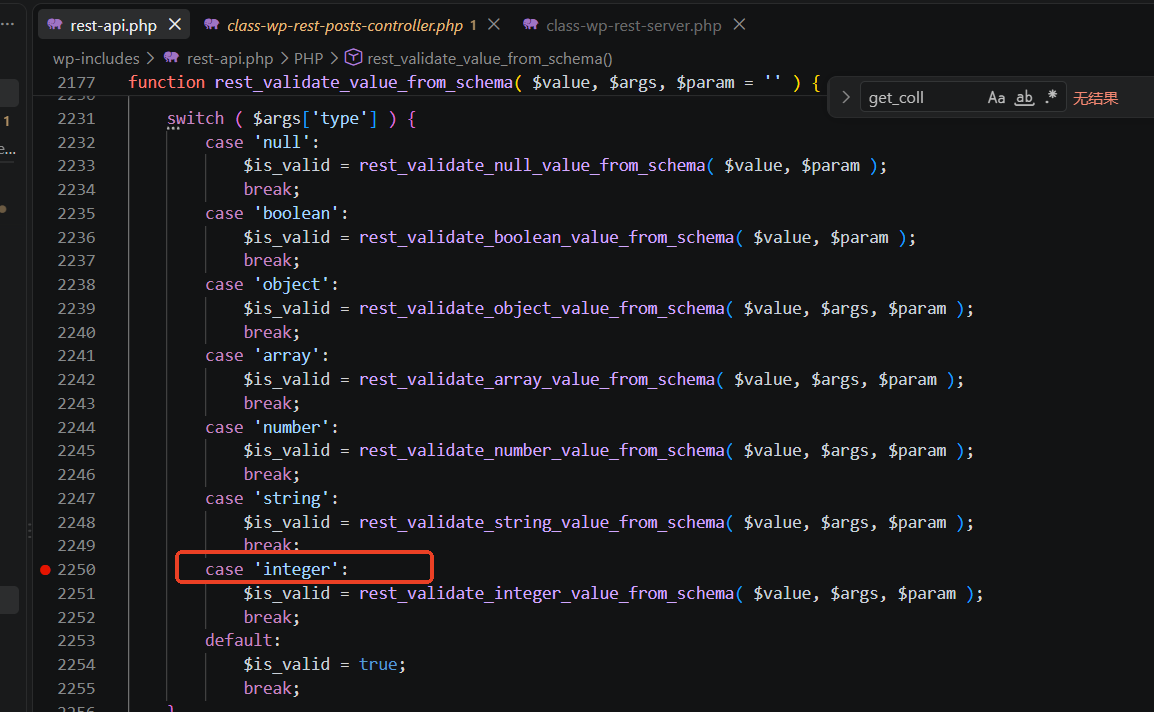This screenshot has height=712, width=1154.
Task: Select PHP segment in the breadcrumb
Action: pyautogui.click(x=308, y=58)
